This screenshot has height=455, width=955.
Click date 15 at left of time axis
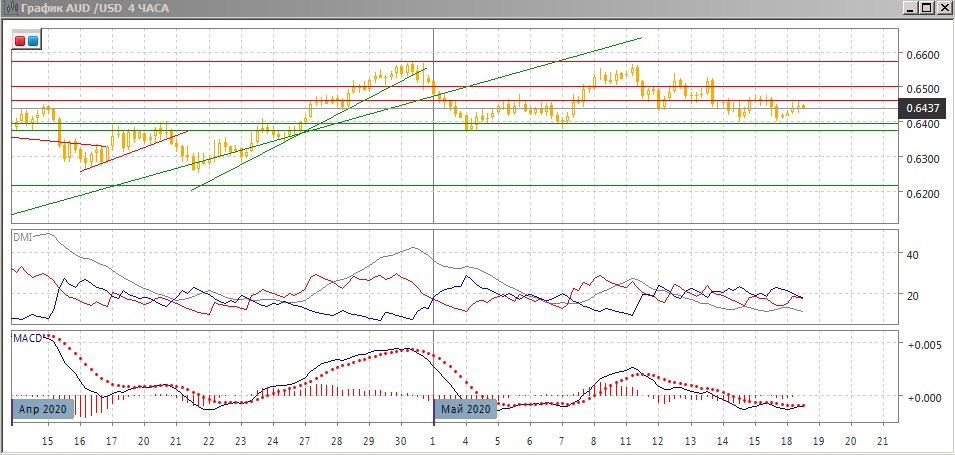[47, 440]
